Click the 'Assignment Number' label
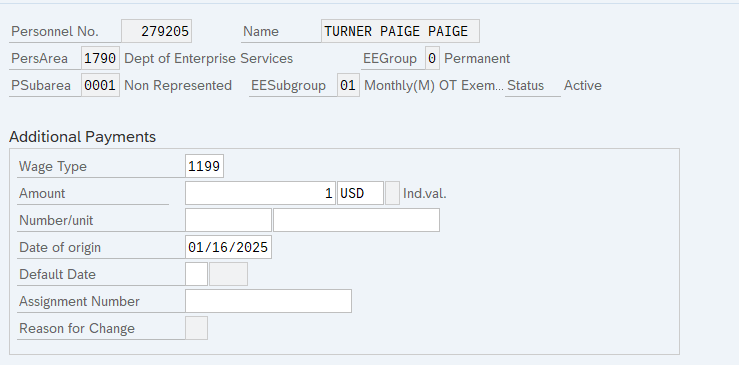Screen dimensions: 739x365 click(79, 301)
